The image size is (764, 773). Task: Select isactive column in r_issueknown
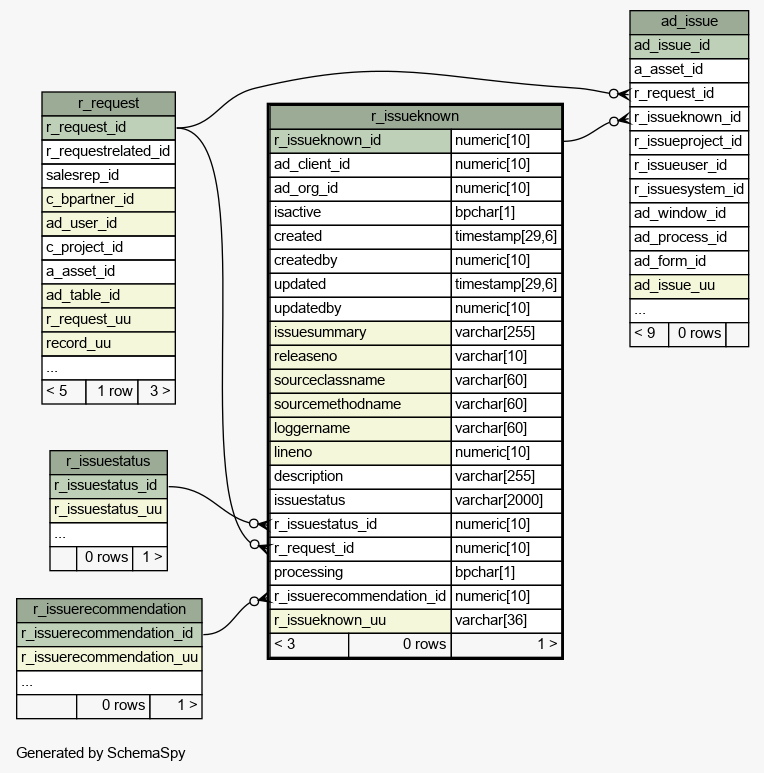click(x=360, y=212)
